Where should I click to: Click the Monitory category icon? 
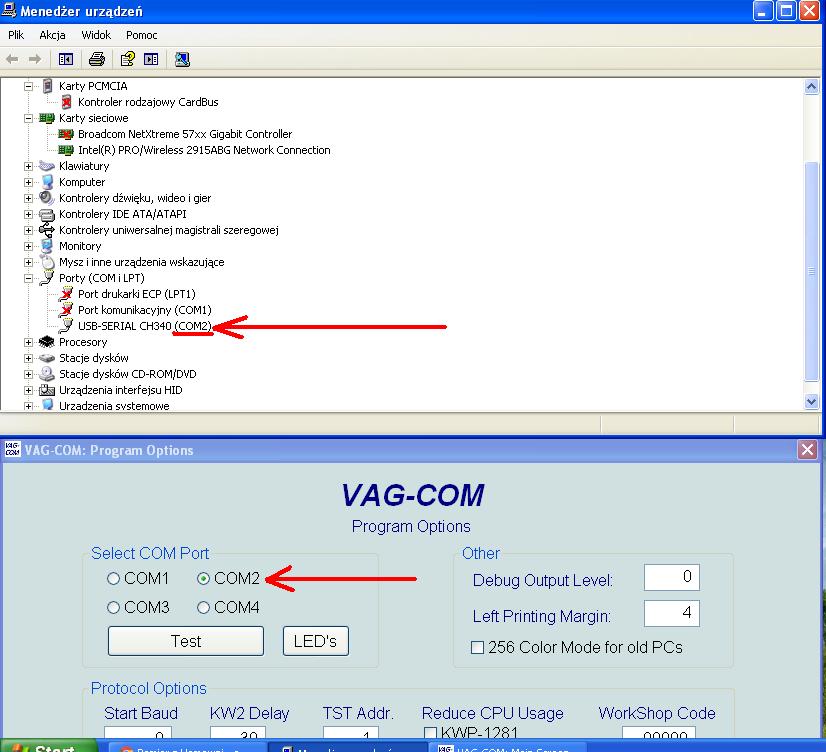click(47, 246)
